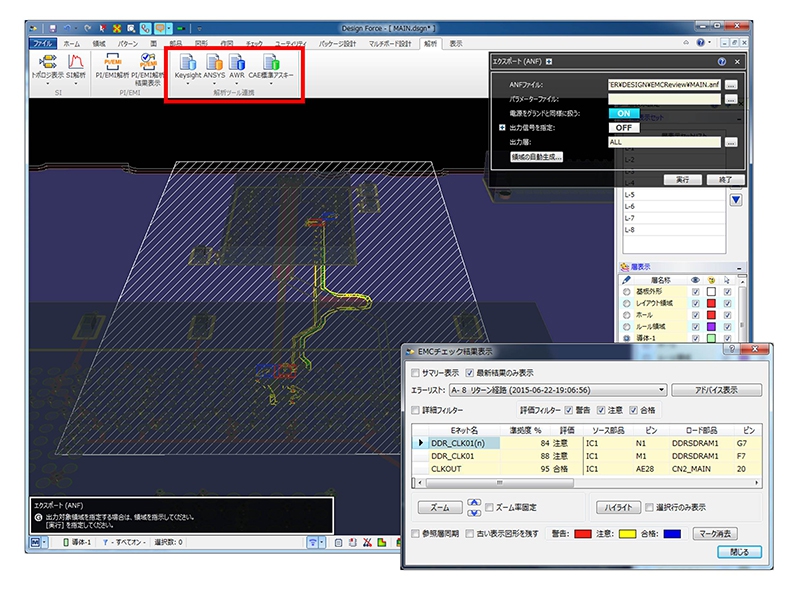
Task: Open the Keysight export tool
Action: pos(188,66)
